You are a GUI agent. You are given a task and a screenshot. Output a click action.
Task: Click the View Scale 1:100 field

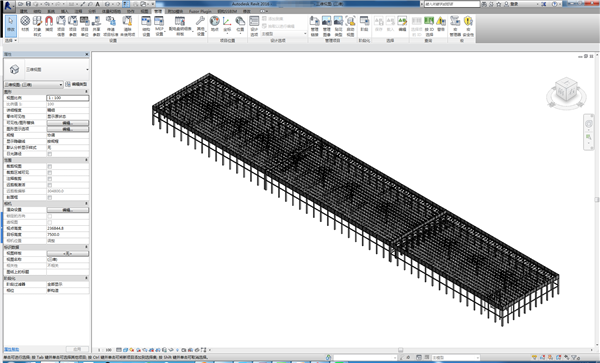(x=68, y=98)
